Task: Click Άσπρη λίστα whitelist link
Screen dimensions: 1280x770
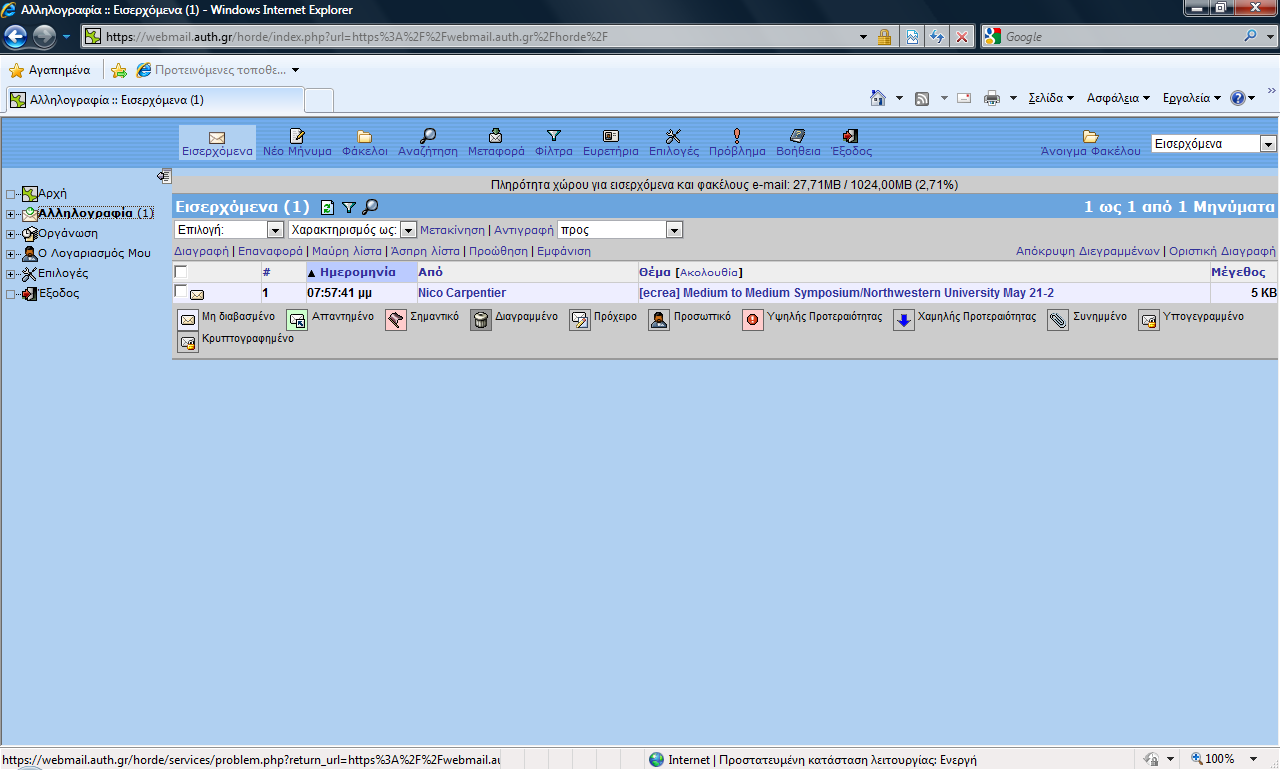Action: pos(424,251)
